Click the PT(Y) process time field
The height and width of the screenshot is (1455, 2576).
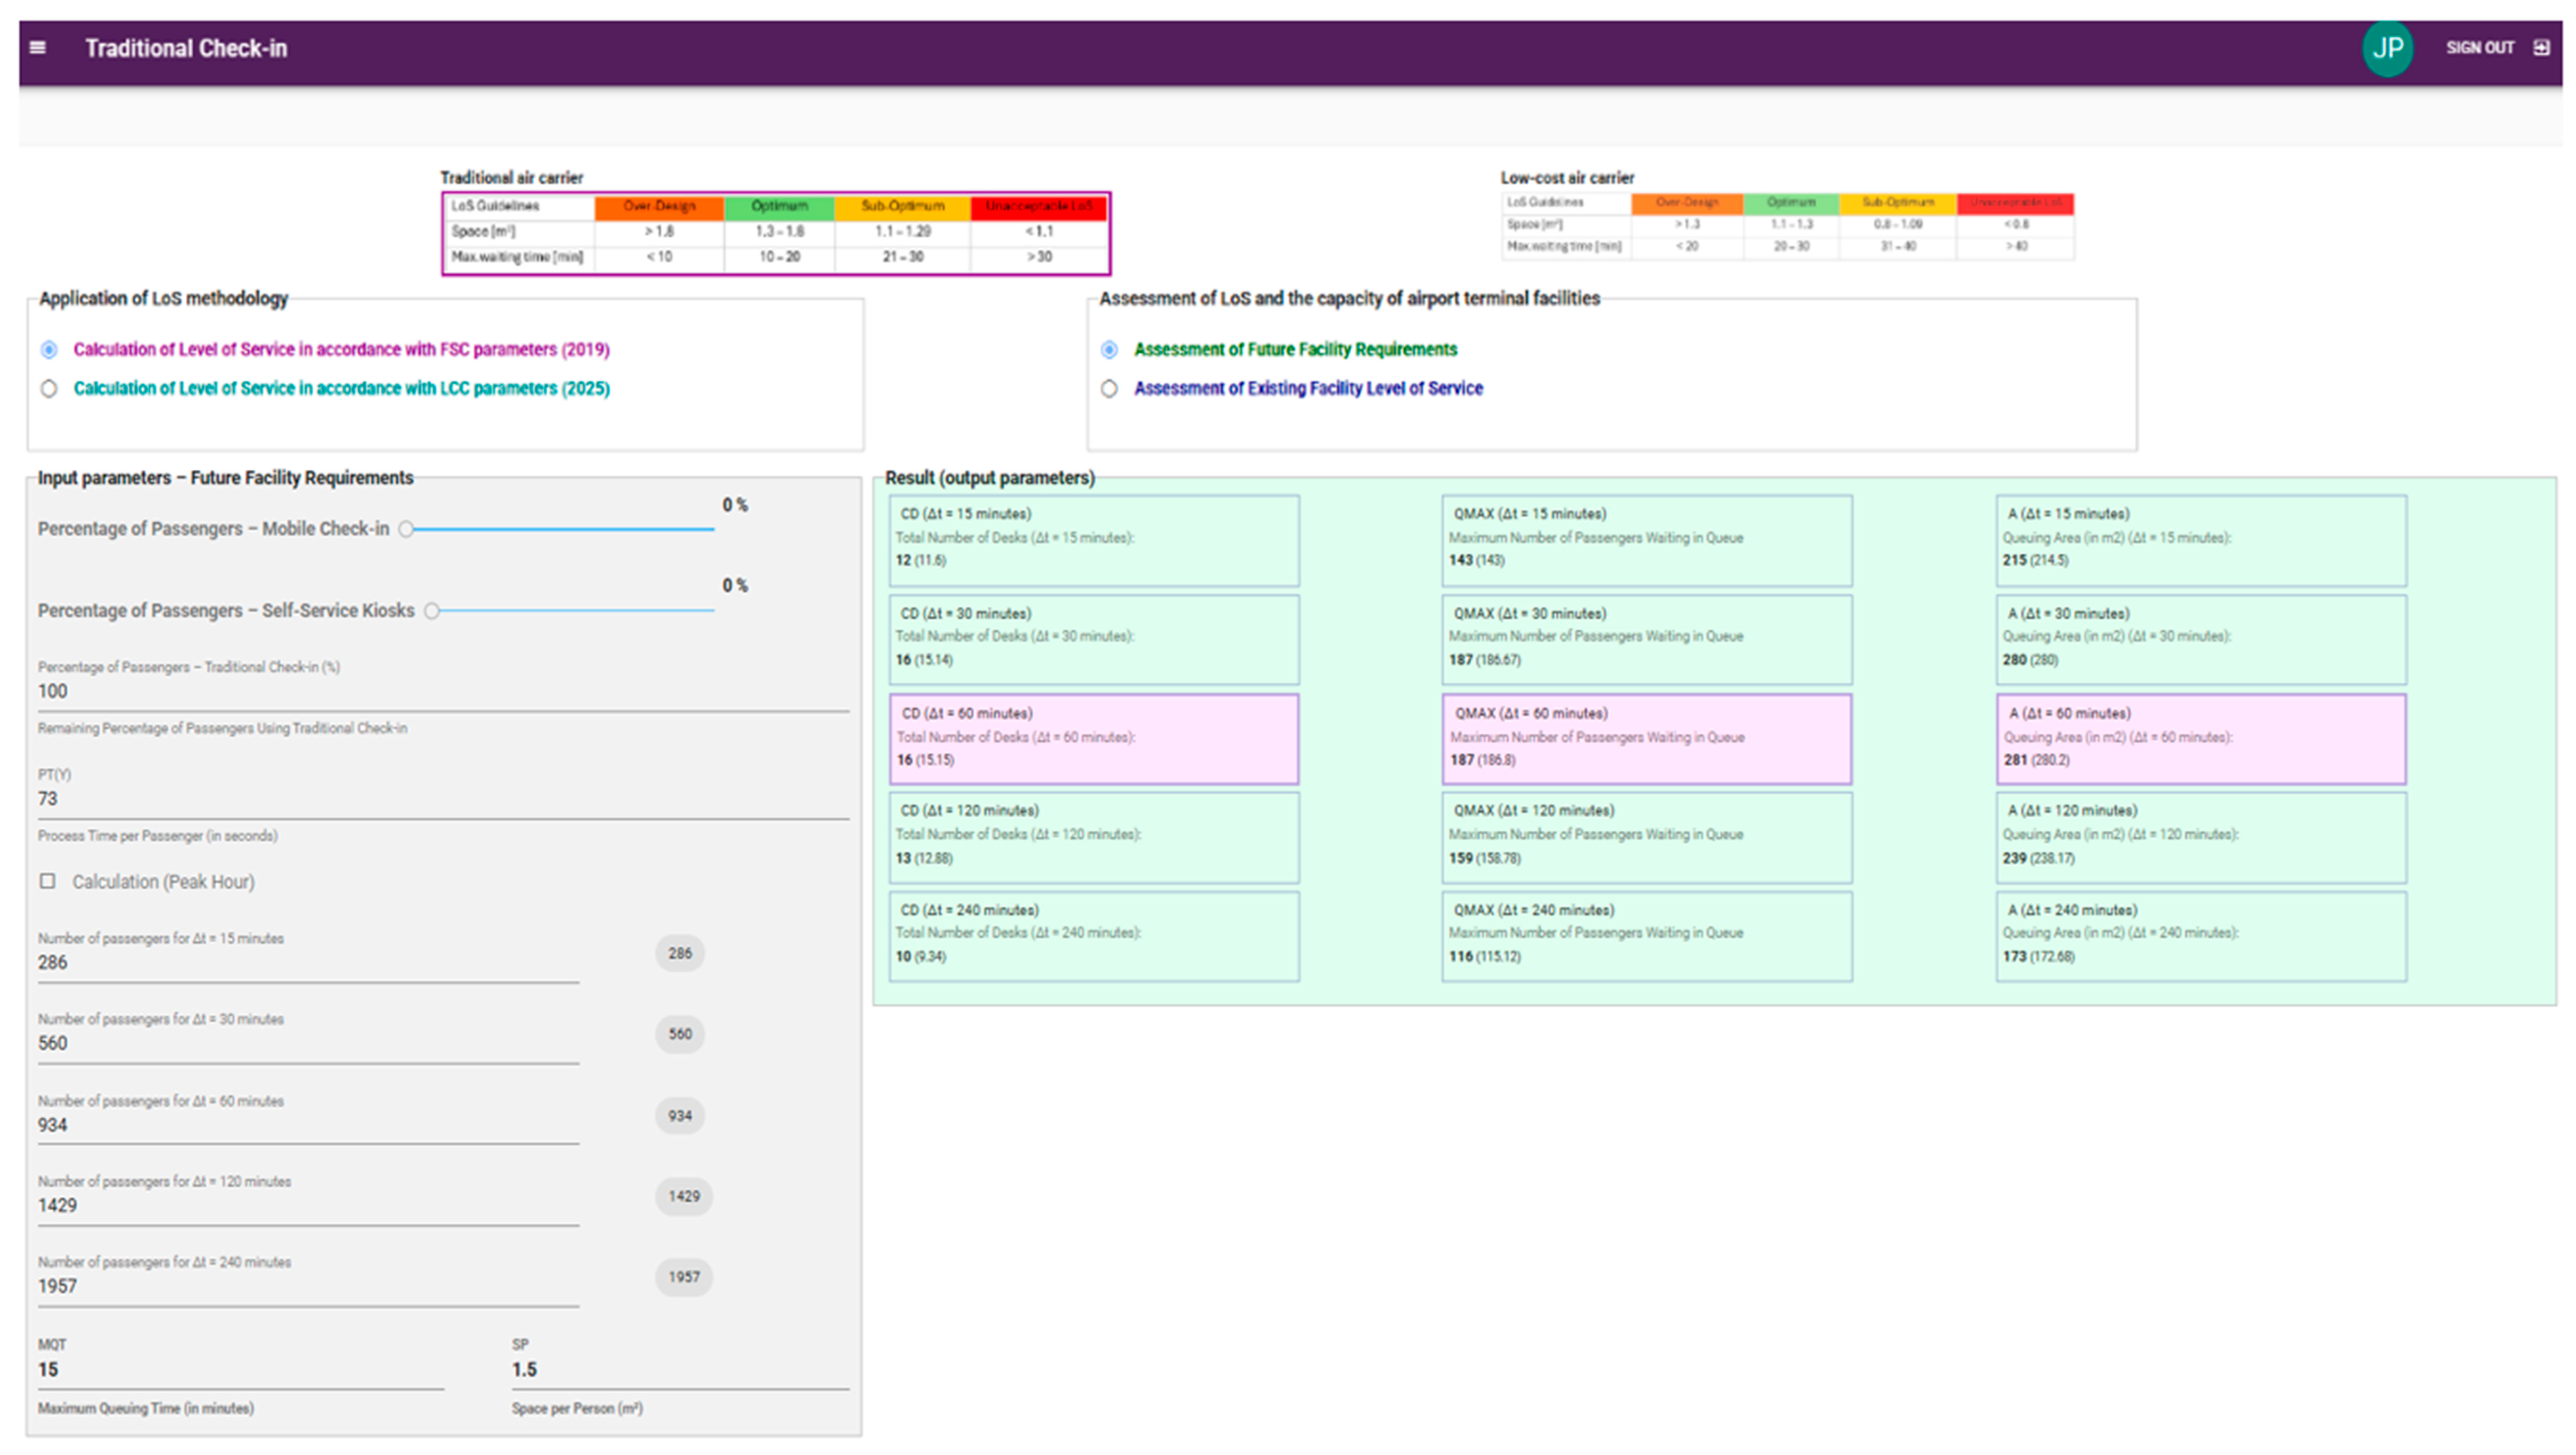440,798
